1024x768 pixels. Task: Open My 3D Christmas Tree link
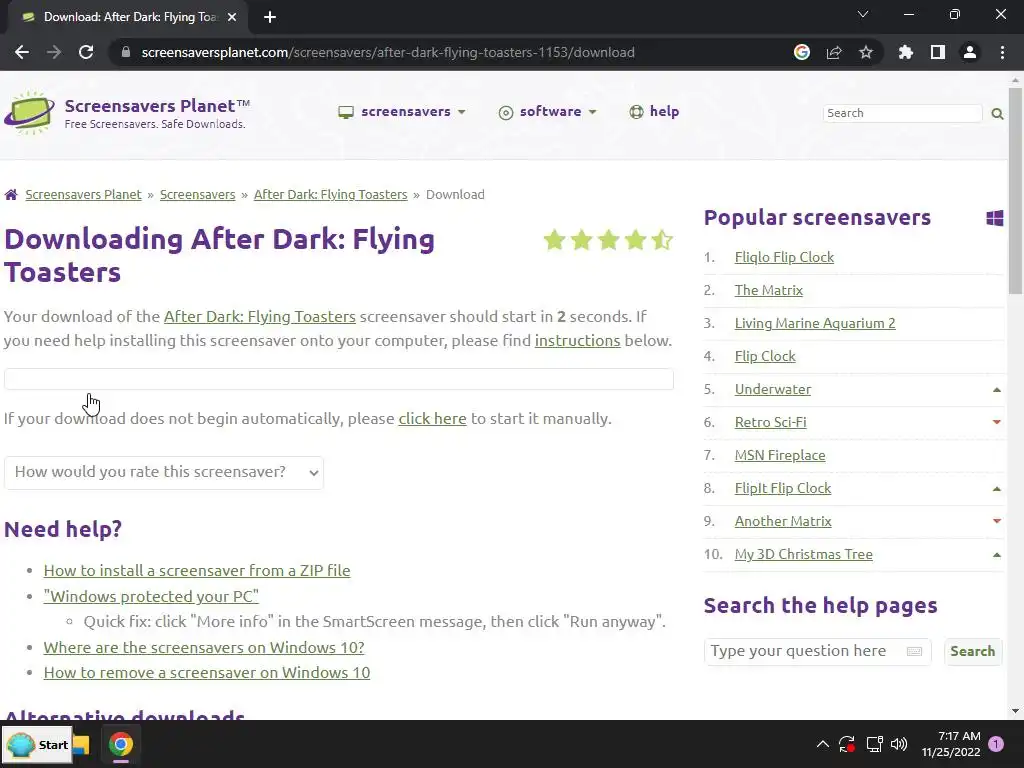[803, 554]
